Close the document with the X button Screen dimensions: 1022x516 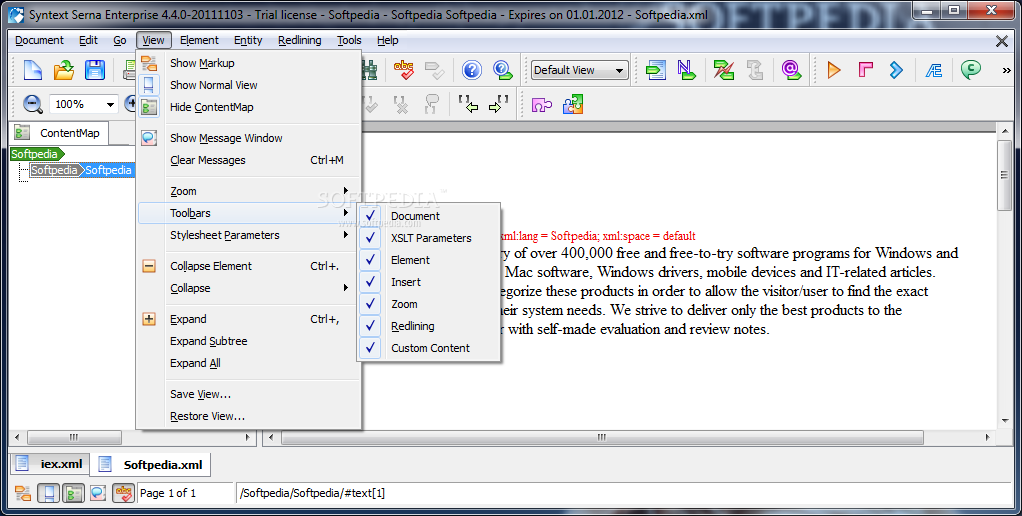point(1002,41)
